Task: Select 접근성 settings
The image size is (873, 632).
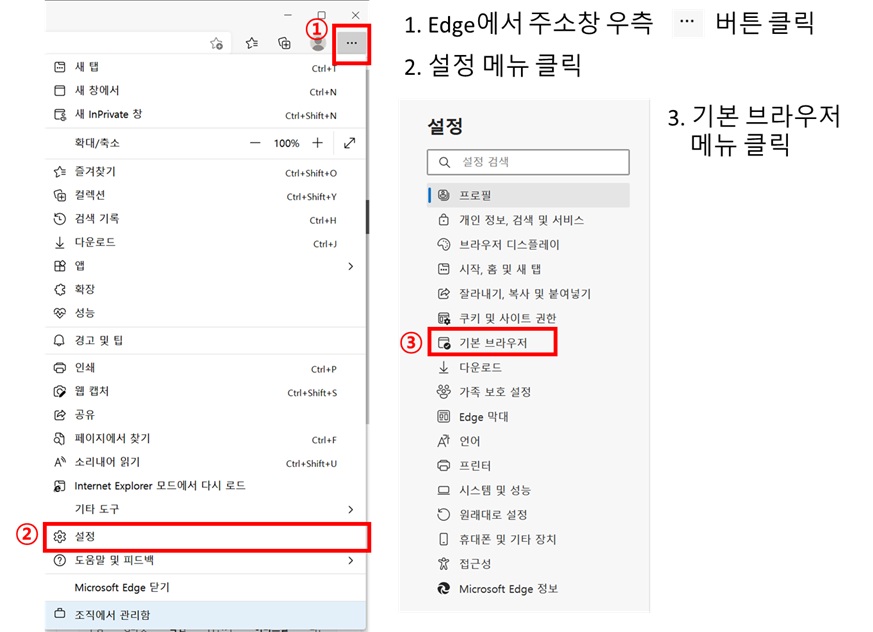Action: tap(528, 564)
